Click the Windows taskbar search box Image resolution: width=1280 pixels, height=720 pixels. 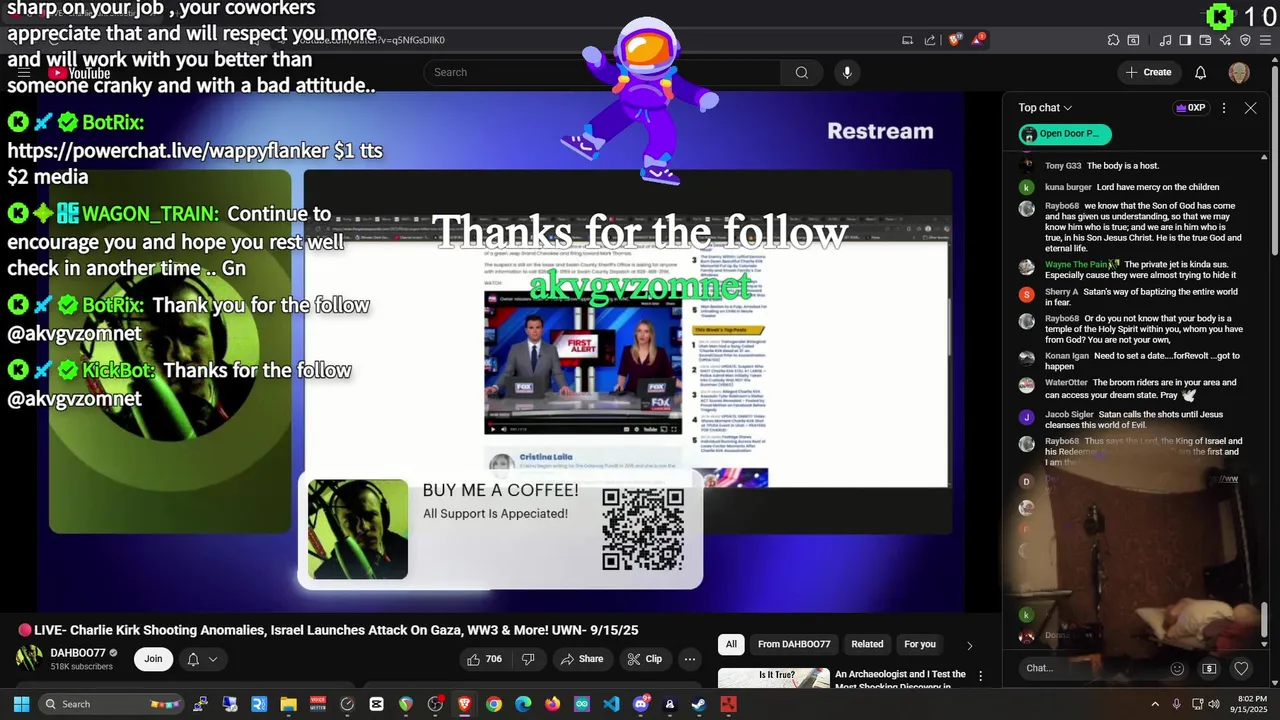pos(112,704)
